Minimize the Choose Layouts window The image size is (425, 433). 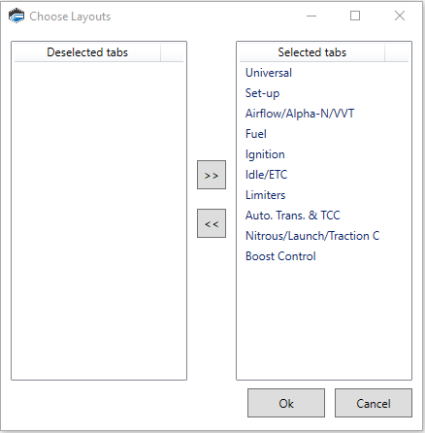point(311,16)
